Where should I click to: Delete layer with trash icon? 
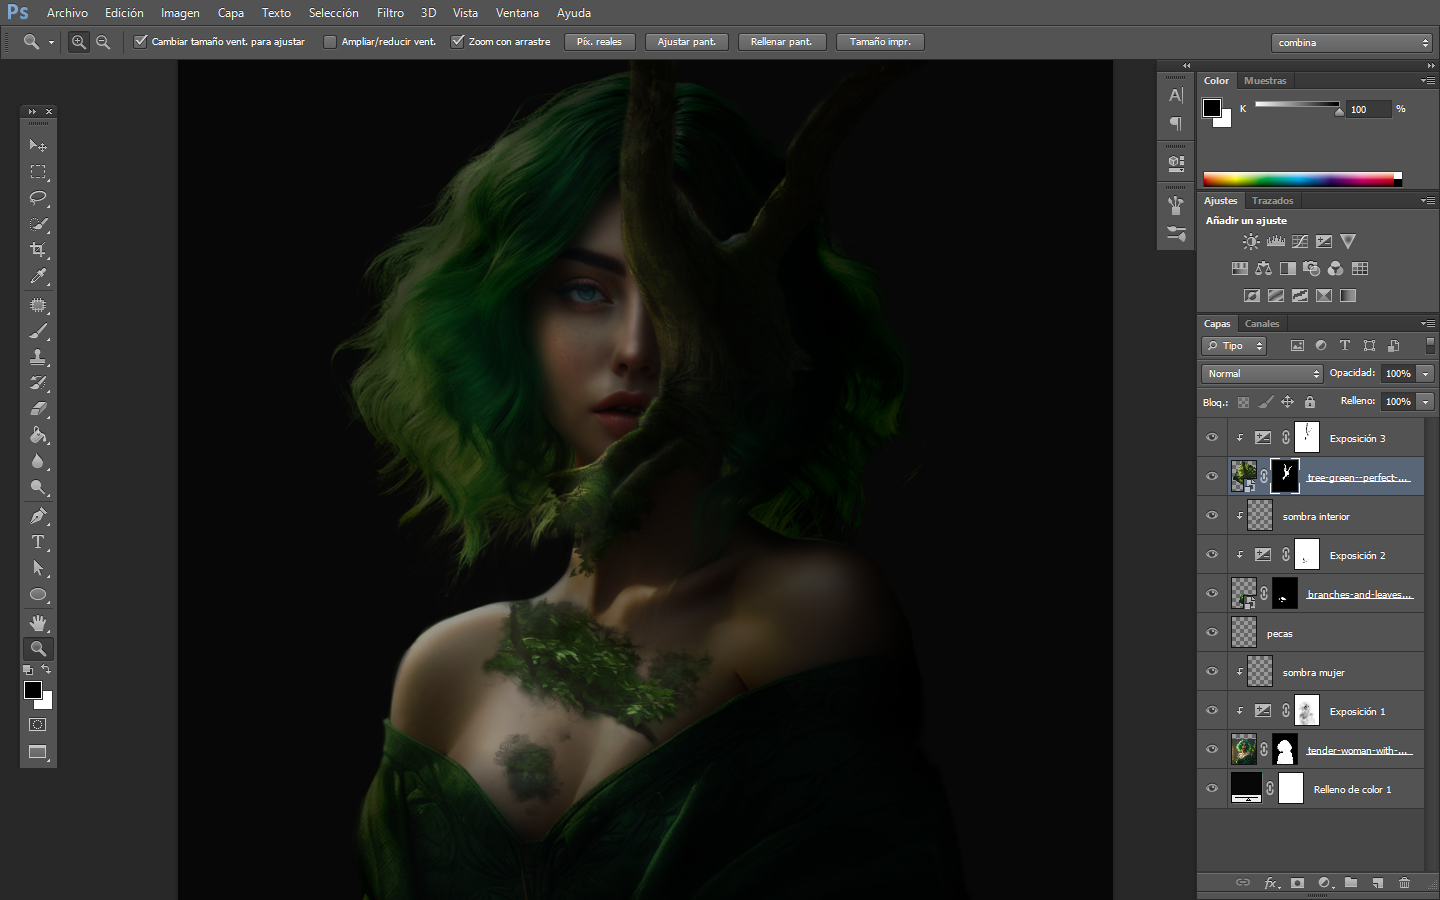[x=1404, y=883]
